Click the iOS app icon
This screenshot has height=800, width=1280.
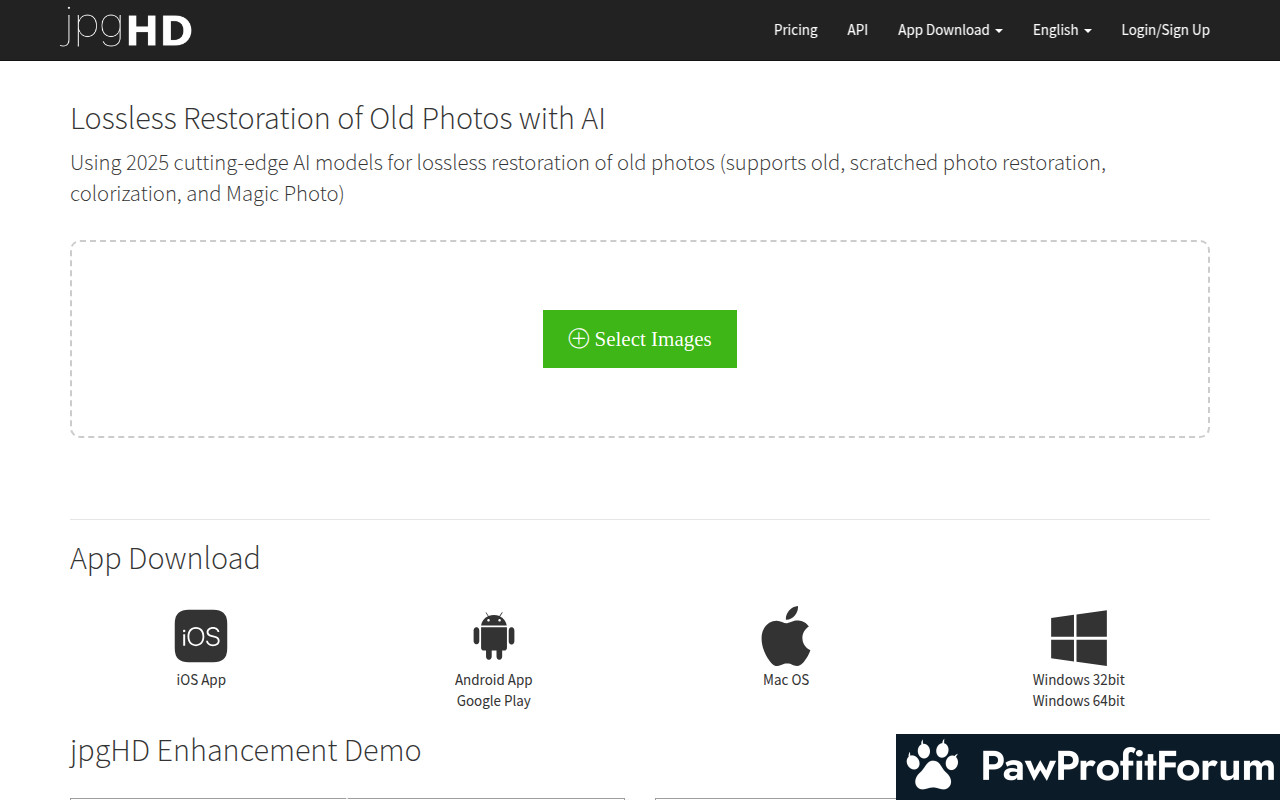[x=201, y=636]
